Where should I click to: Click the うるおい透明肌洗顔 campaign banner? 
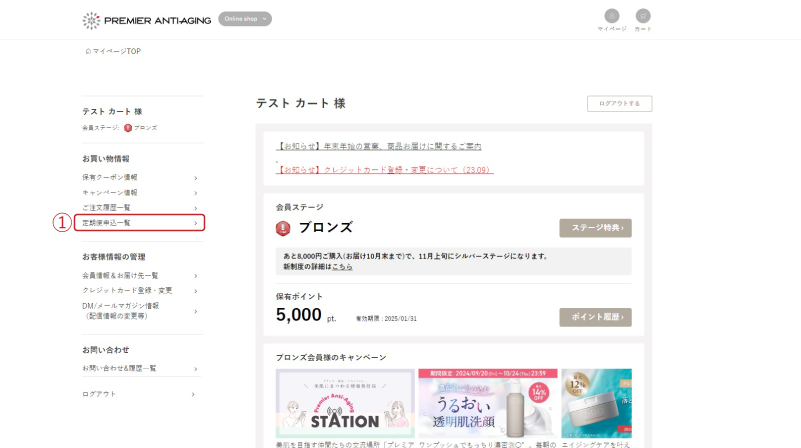487,404
